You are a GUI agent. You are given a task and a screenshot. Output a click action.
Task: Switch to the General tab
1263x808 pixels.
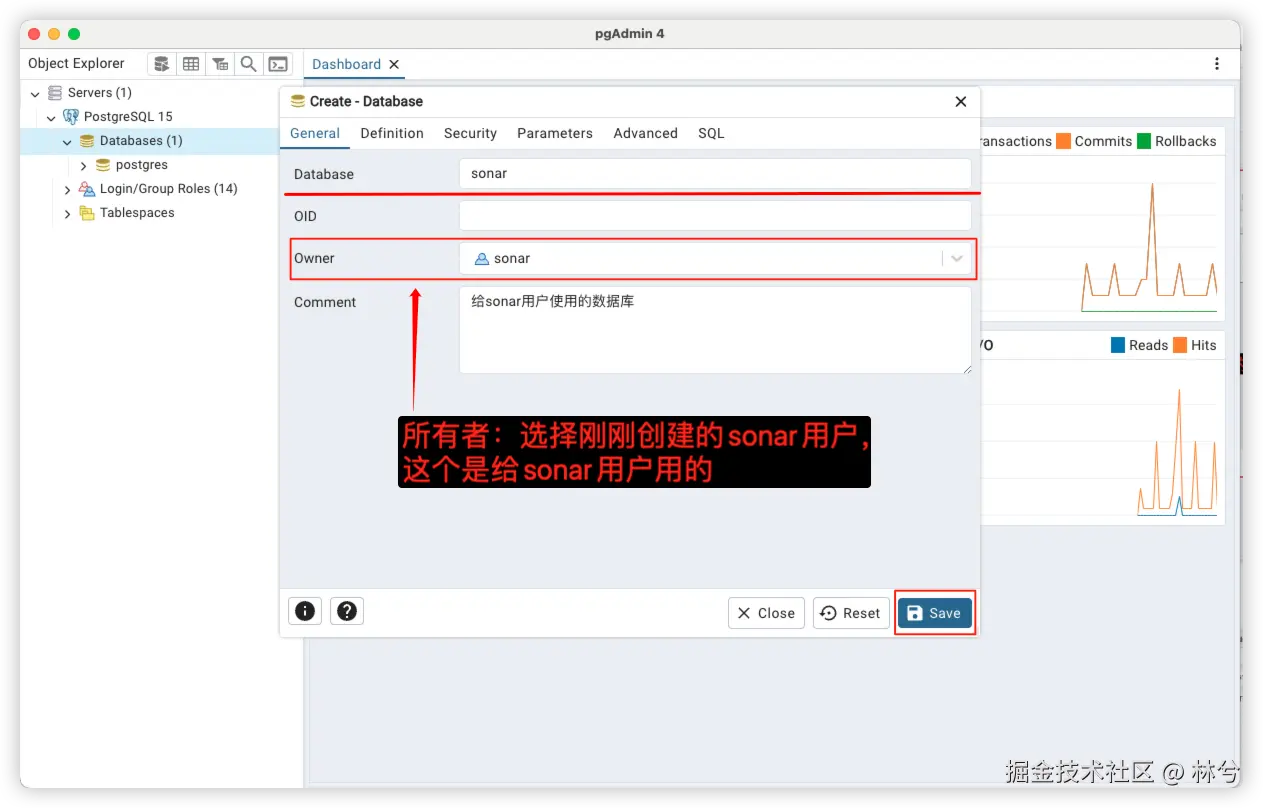315,133
